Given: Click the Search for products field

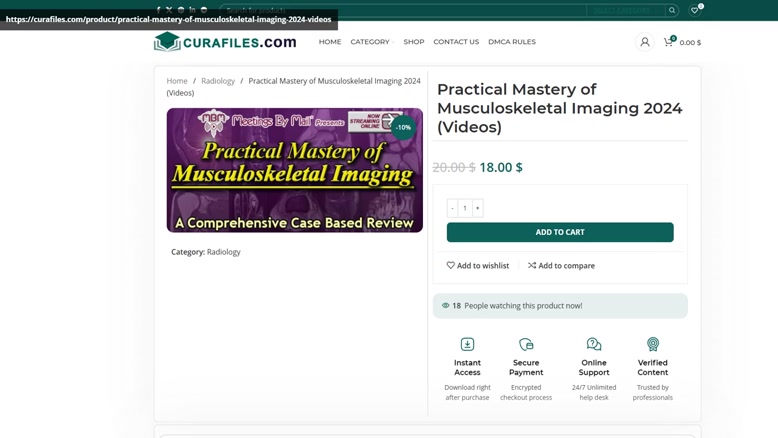Looking at the screenshot, I should click(x=402, y=10).
